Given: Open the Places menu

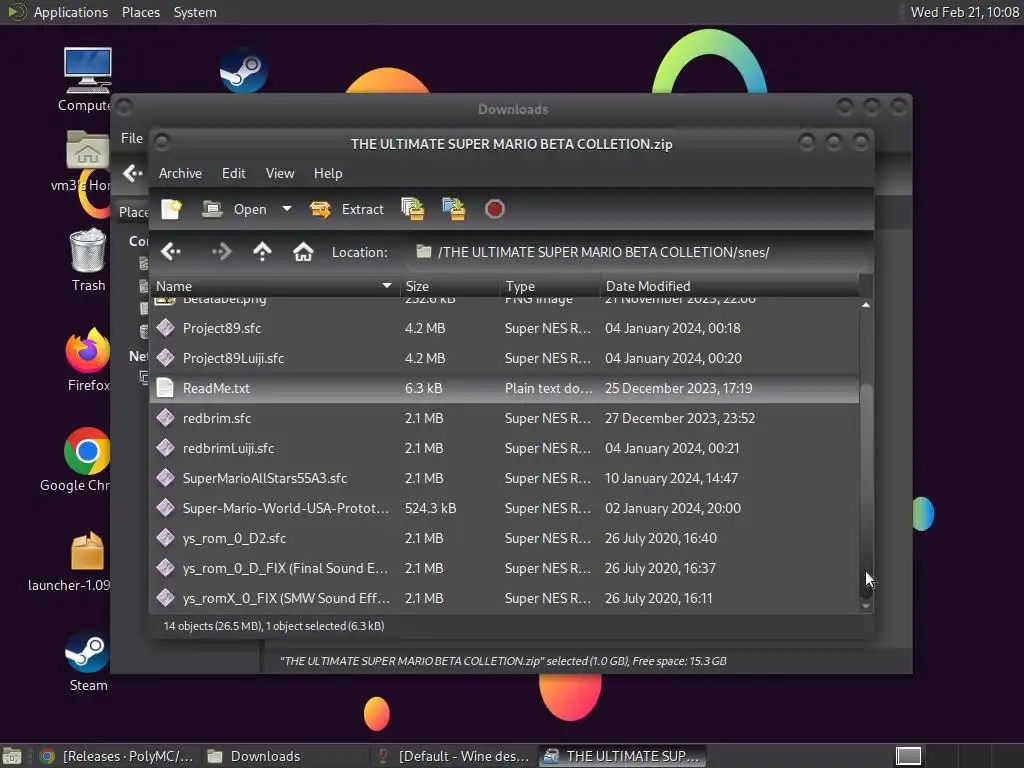Looking at the screenshot, I should (x=140, y=12).
